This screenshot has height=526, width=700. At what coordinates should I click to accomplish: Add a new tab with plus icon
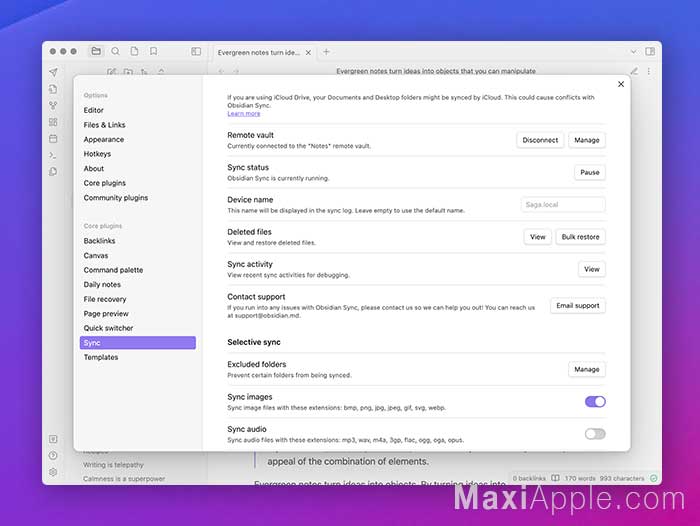tap(326, 52)
